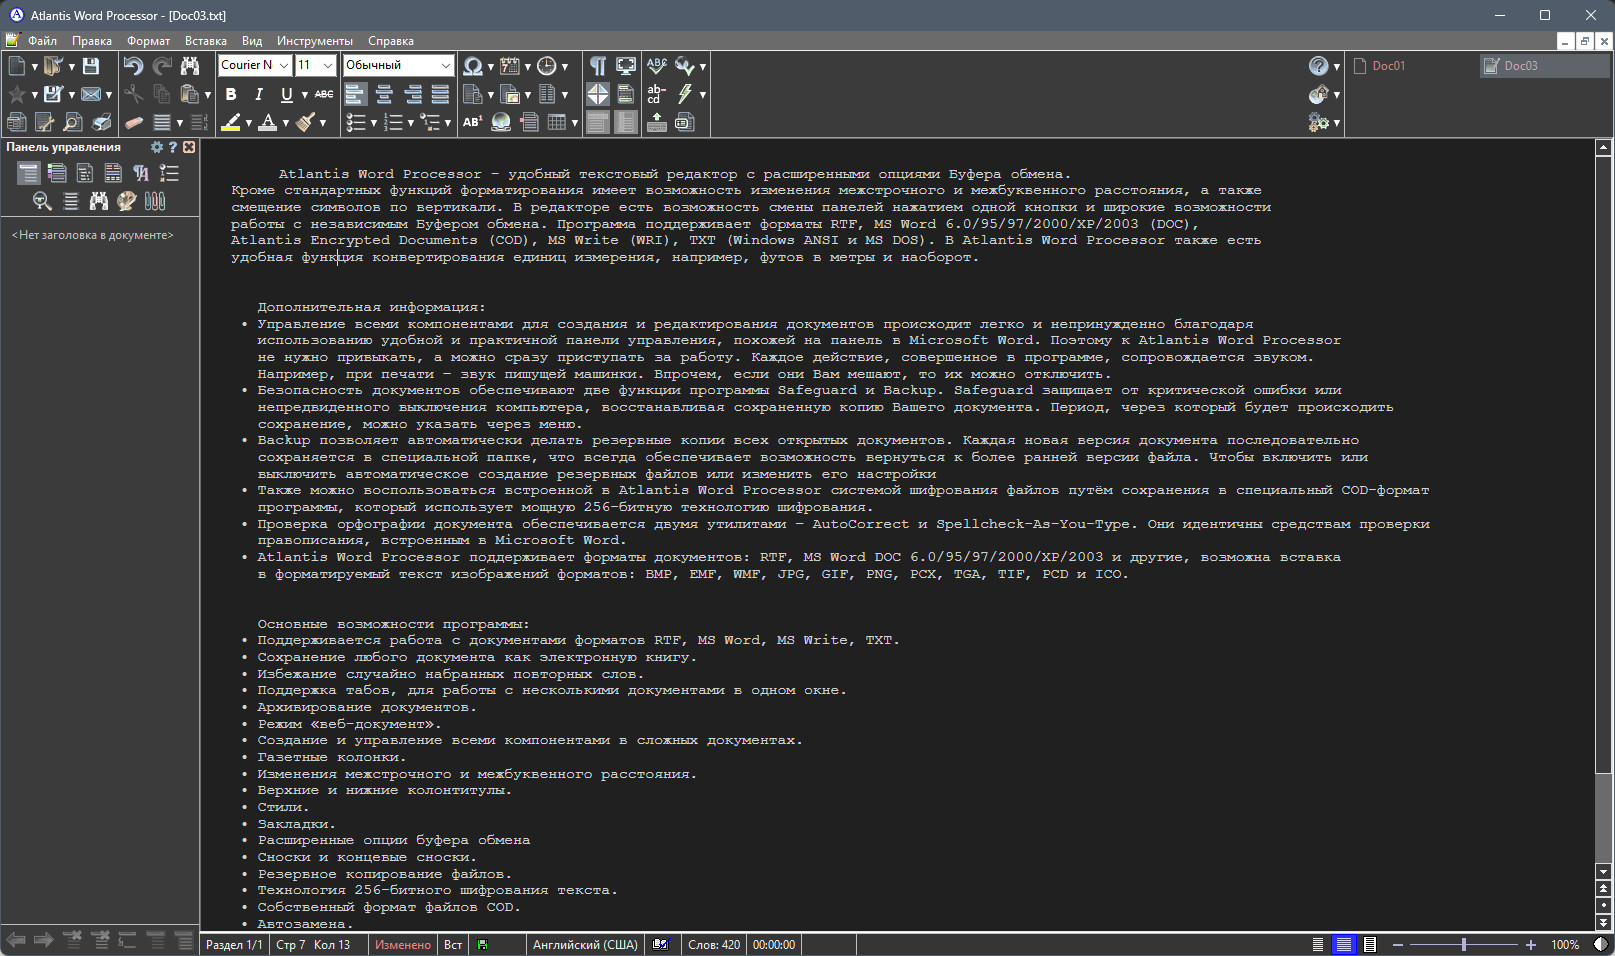Click the eraser clear formatting icon
The image size is (1615, 956).
point(133,122)
